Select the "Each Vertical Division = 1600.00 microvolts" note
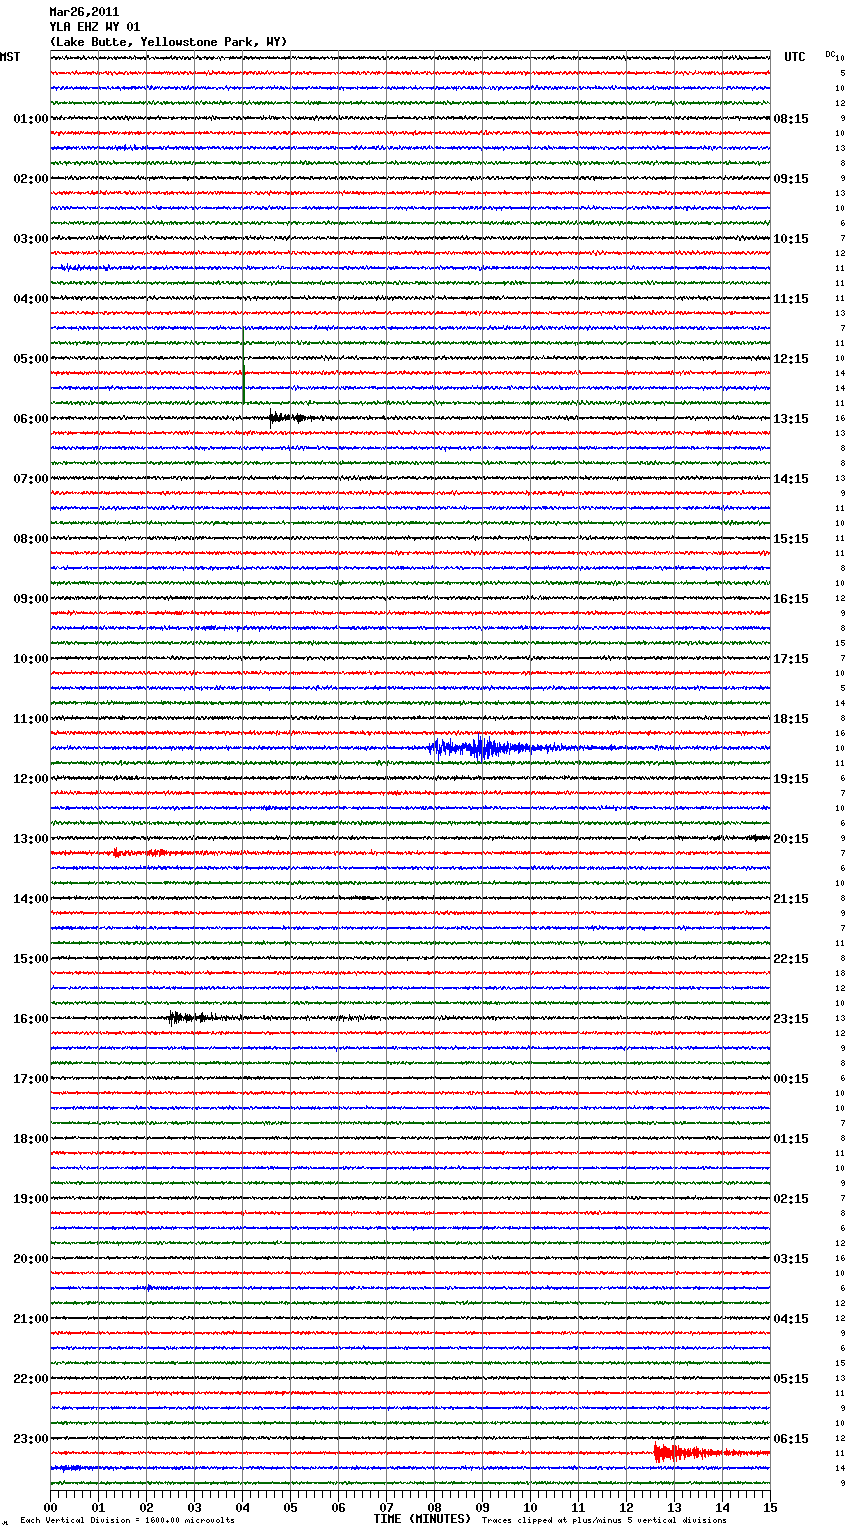850x1534 pixels. pyautogui.click(x=127, y=1520)
